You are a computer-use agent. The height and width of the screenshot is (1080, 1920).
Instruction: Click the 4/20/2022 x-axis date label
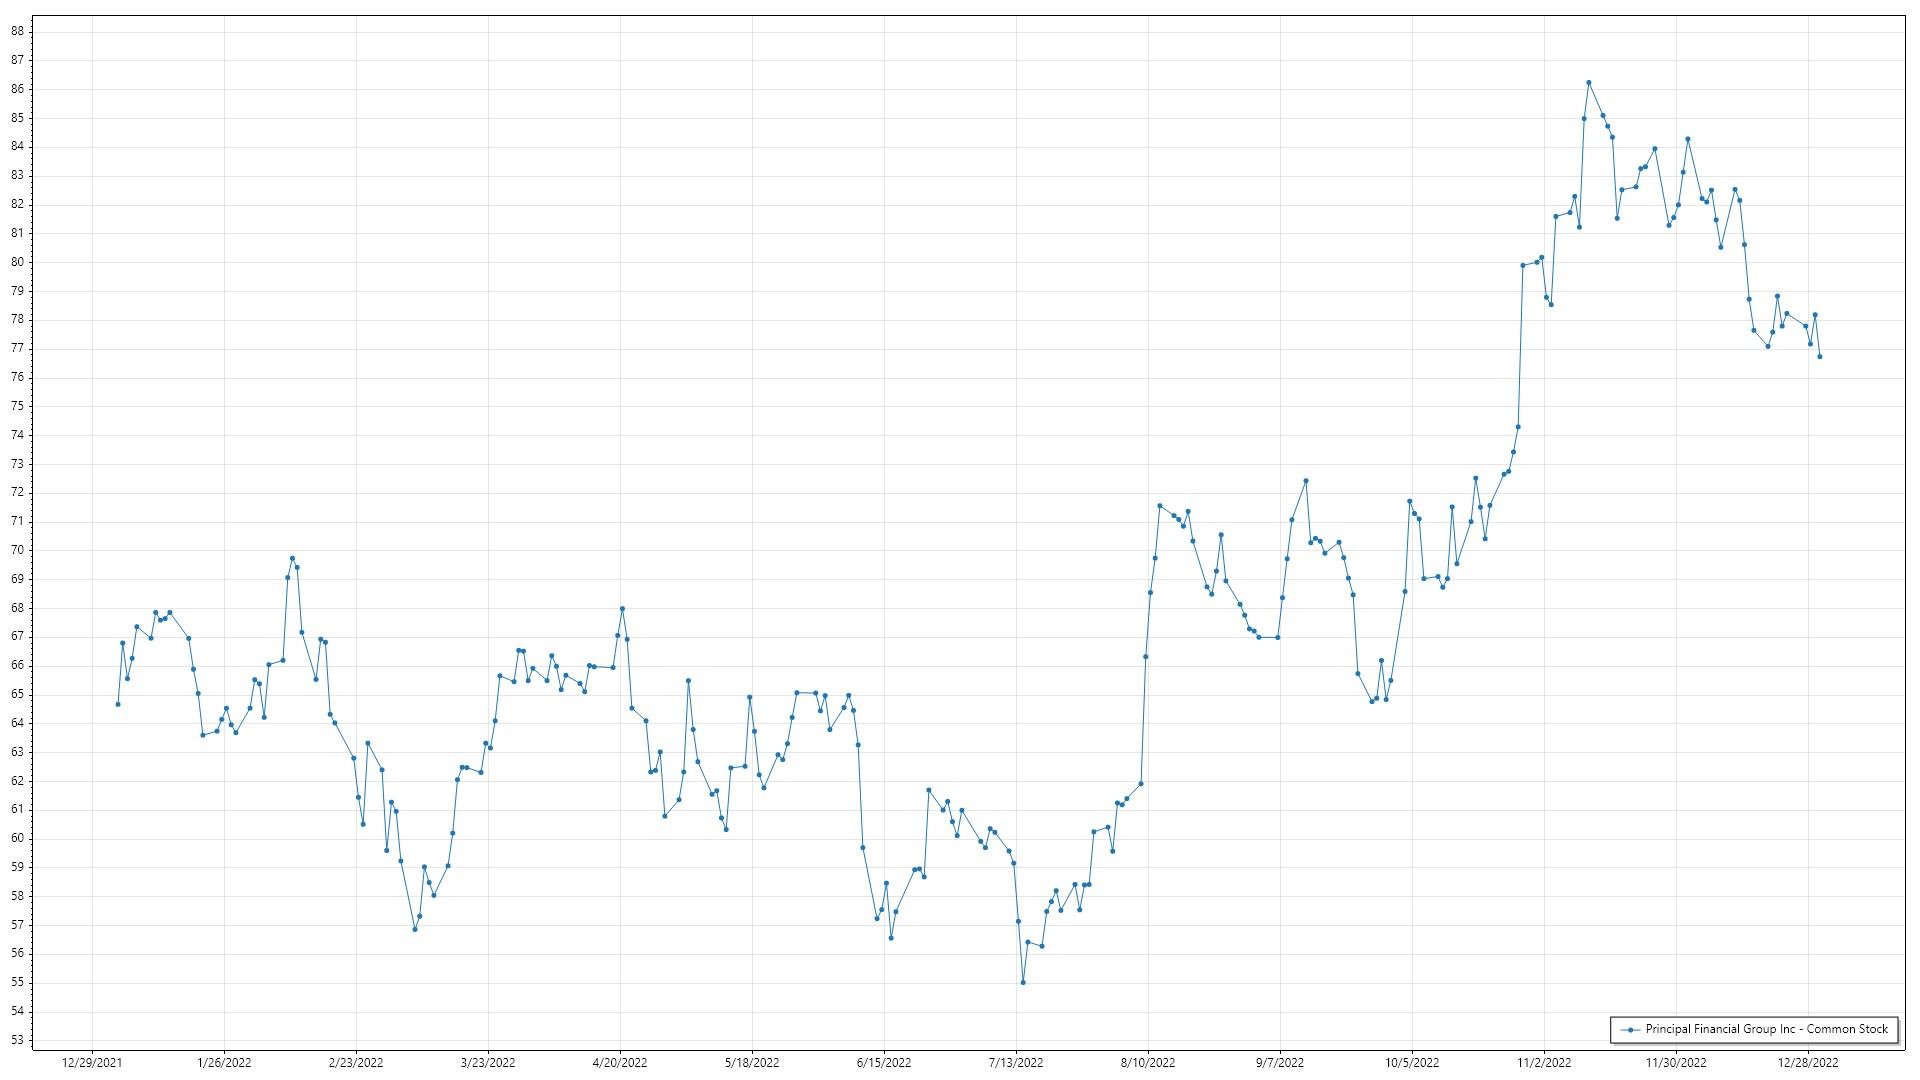(x=620, y=1063)
